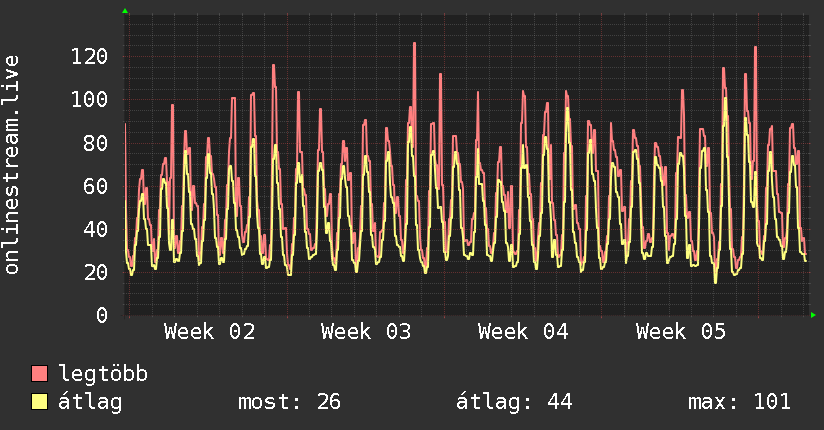Screen dimensions: 824x430
Task: Click the 80 y-axis tick label
Action: coord(96,142)
